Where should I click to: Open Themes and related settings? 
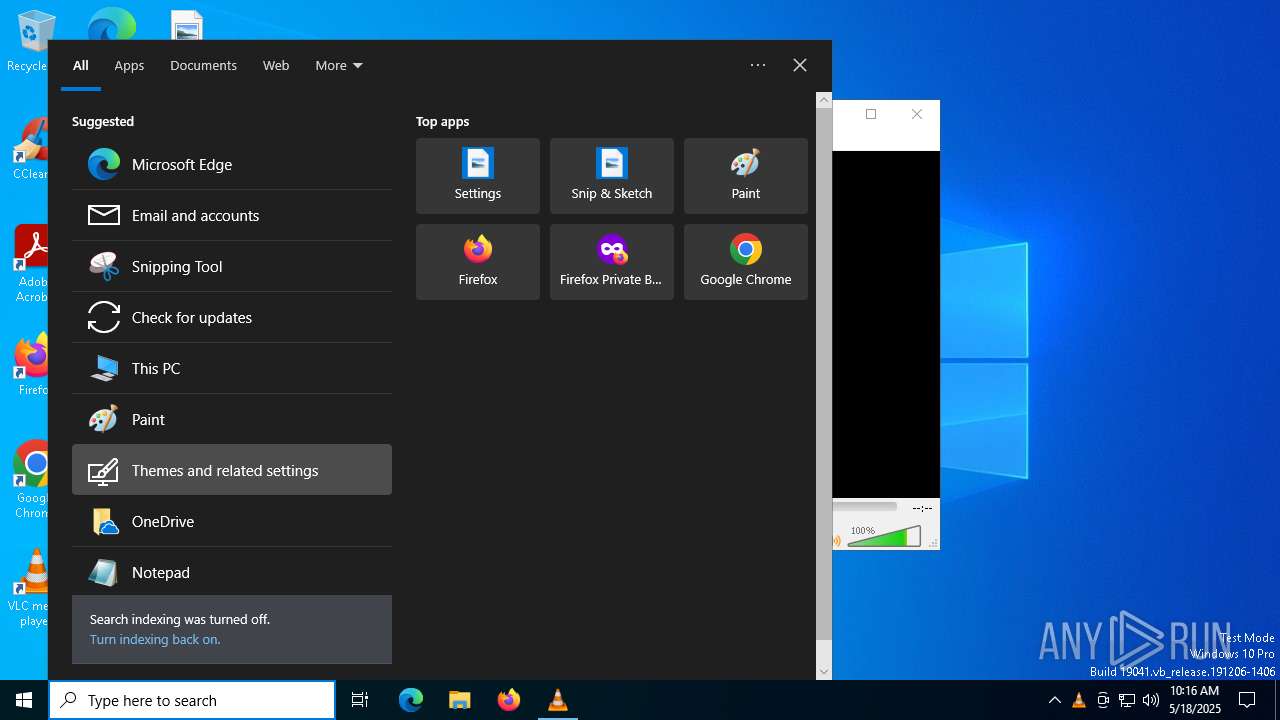[232, 470]
